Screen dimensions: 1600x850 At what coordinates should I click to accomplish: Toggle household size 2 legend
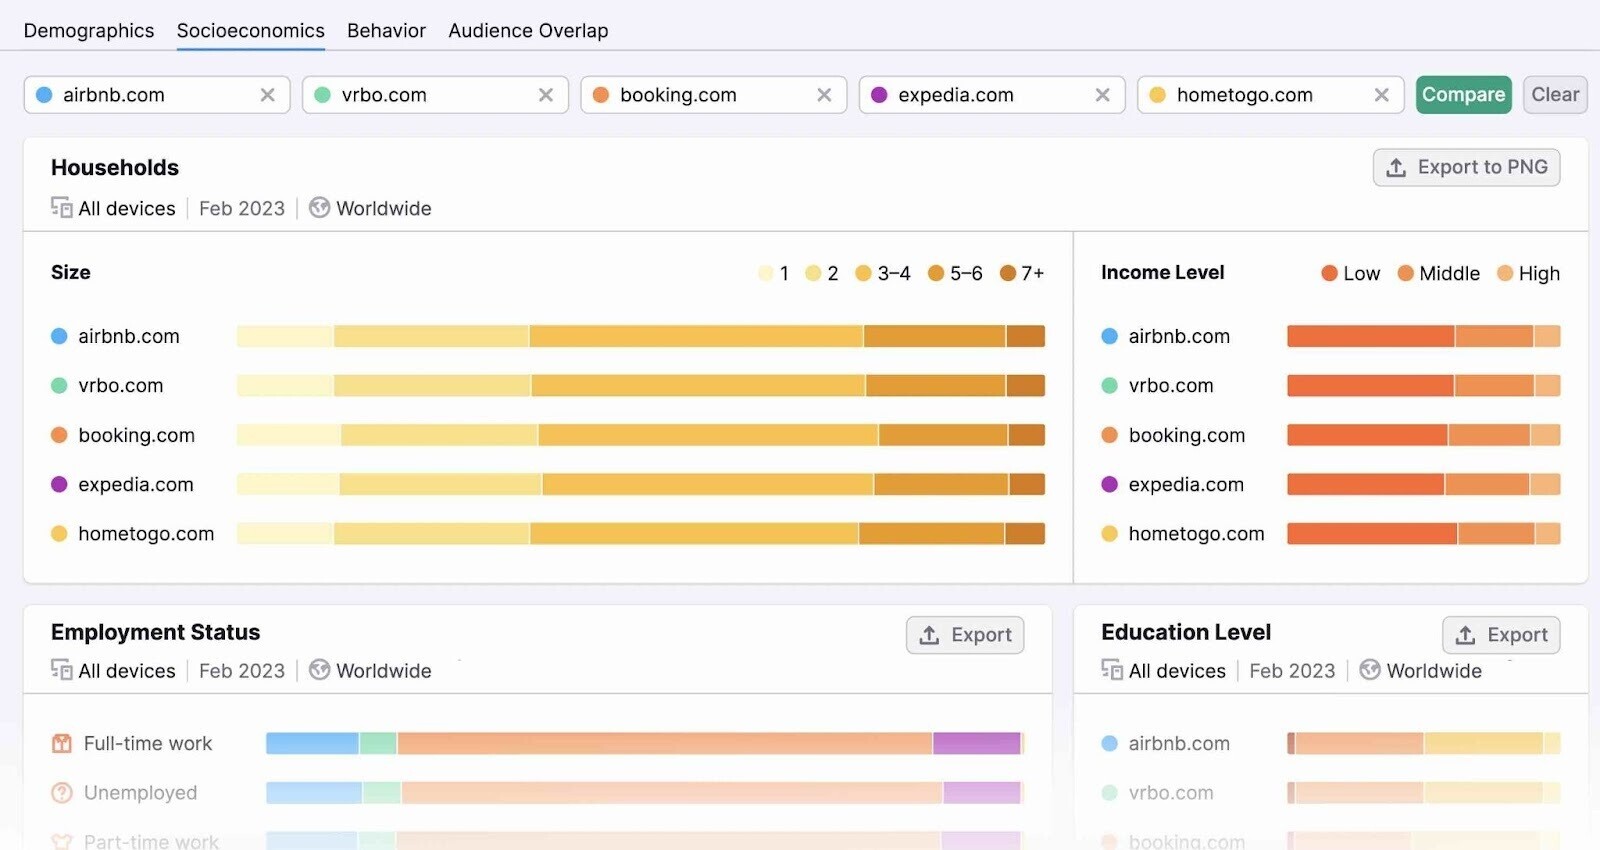822,273
